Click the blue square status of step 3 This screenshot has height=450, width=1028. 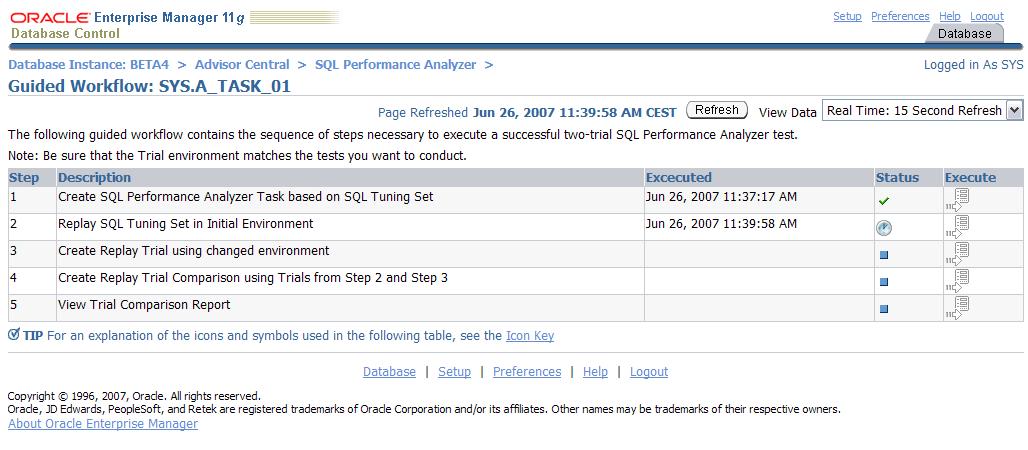pos(884,255)
